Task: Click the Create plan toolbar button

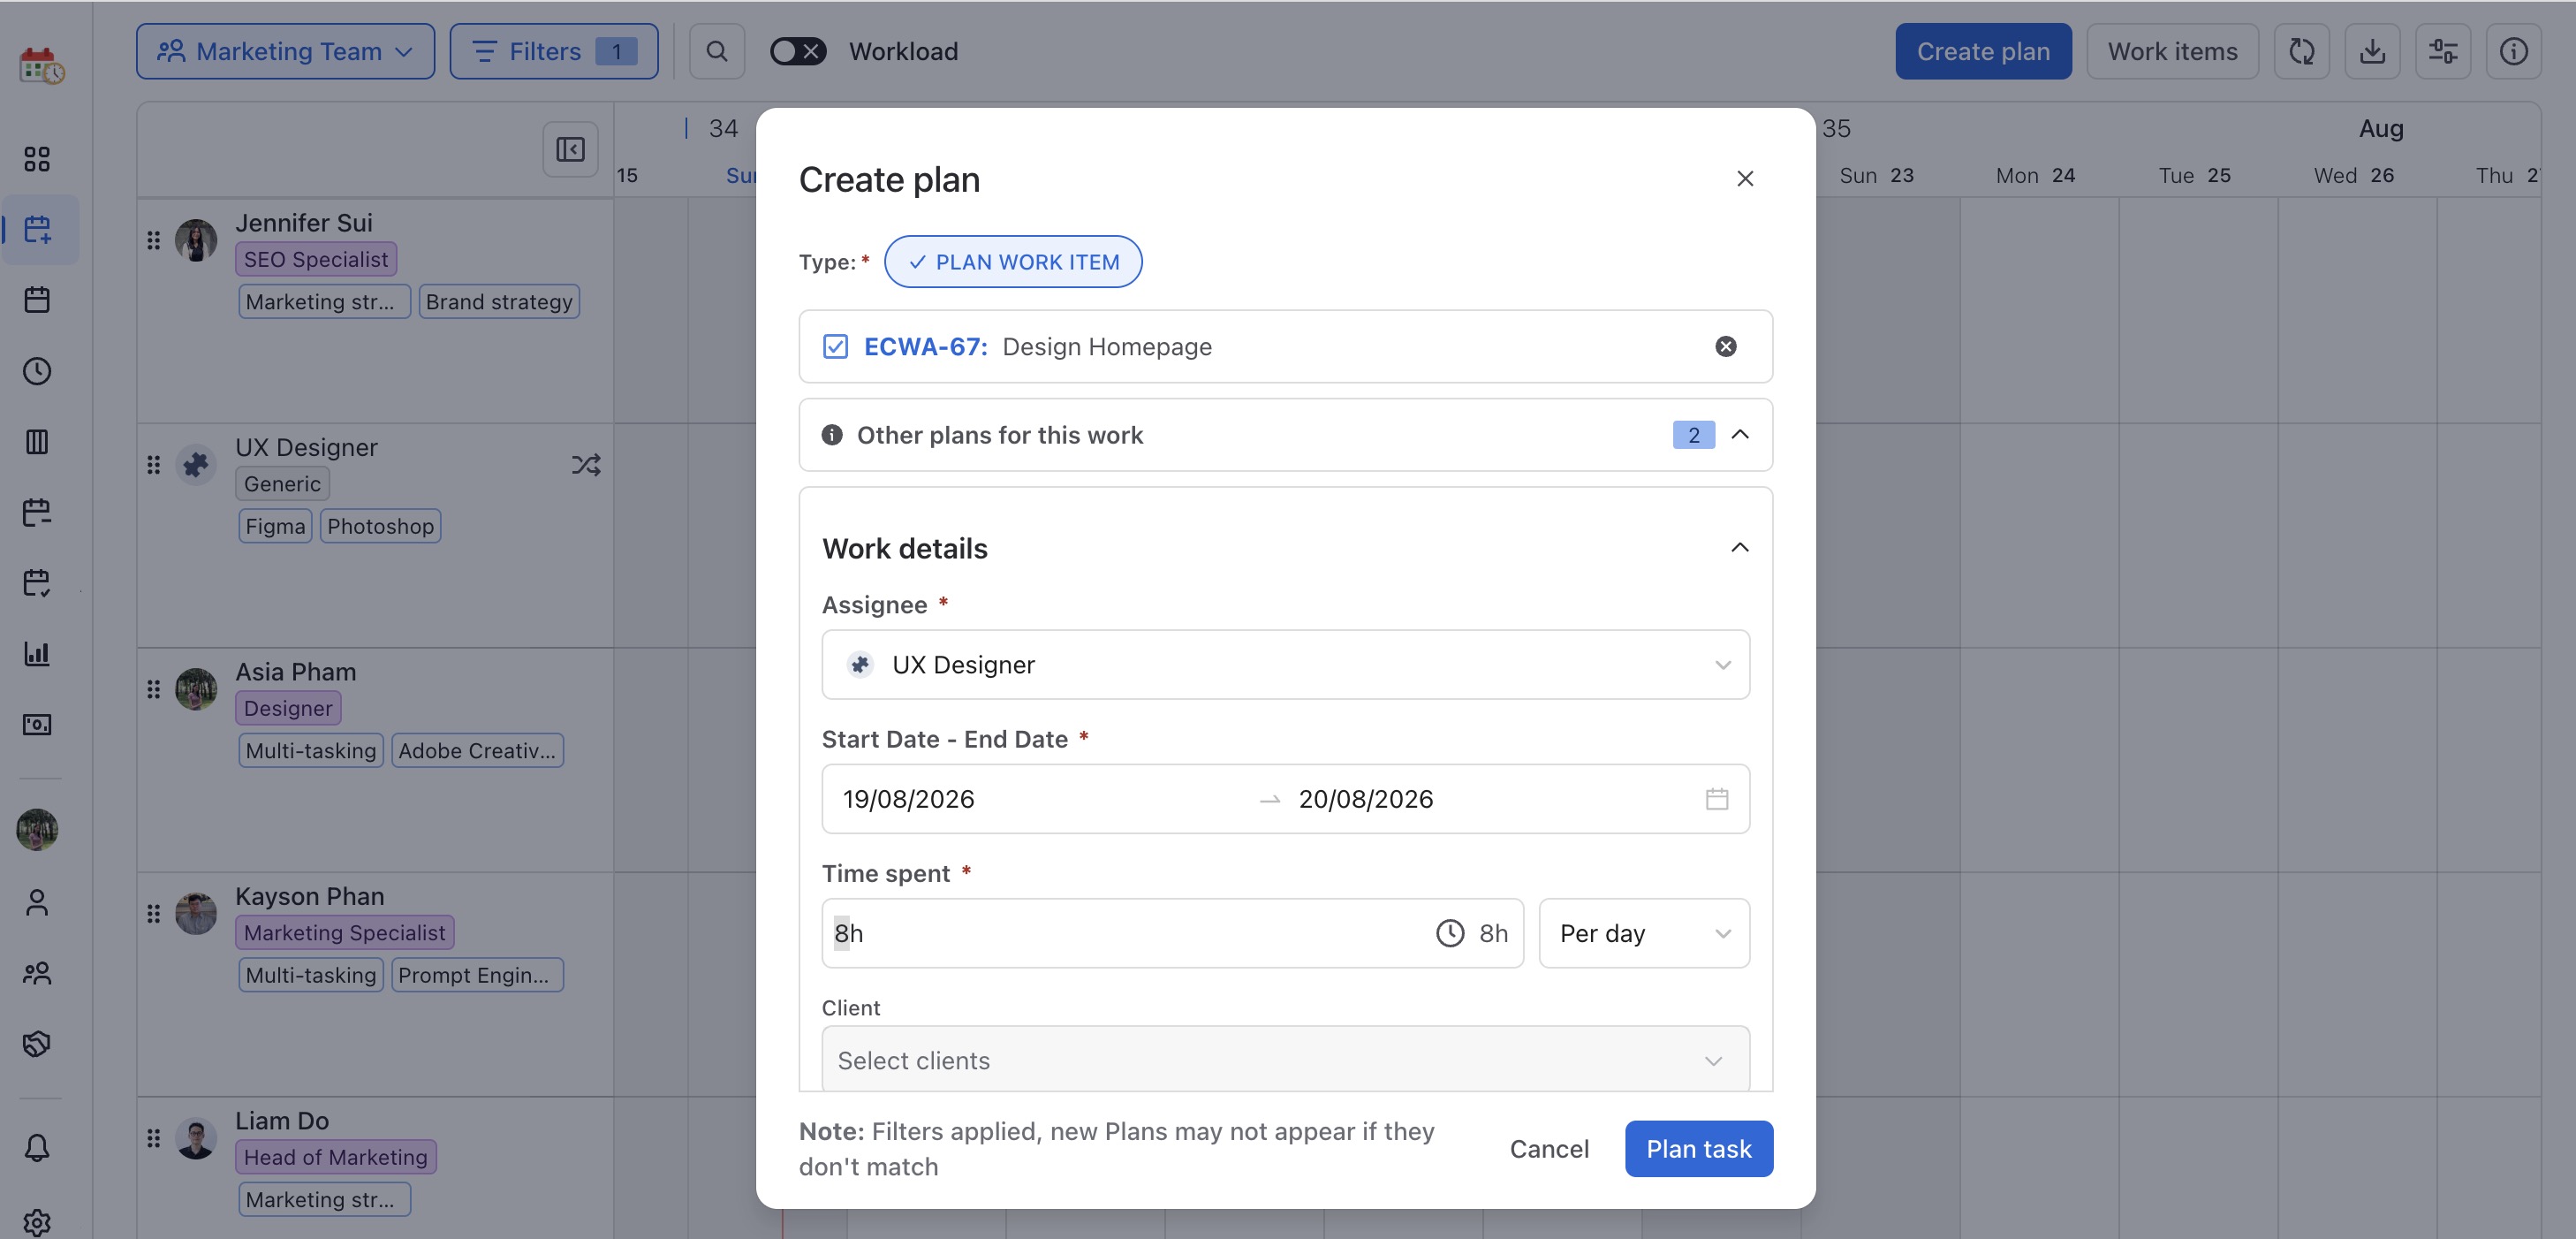Action: point(1983,51)
